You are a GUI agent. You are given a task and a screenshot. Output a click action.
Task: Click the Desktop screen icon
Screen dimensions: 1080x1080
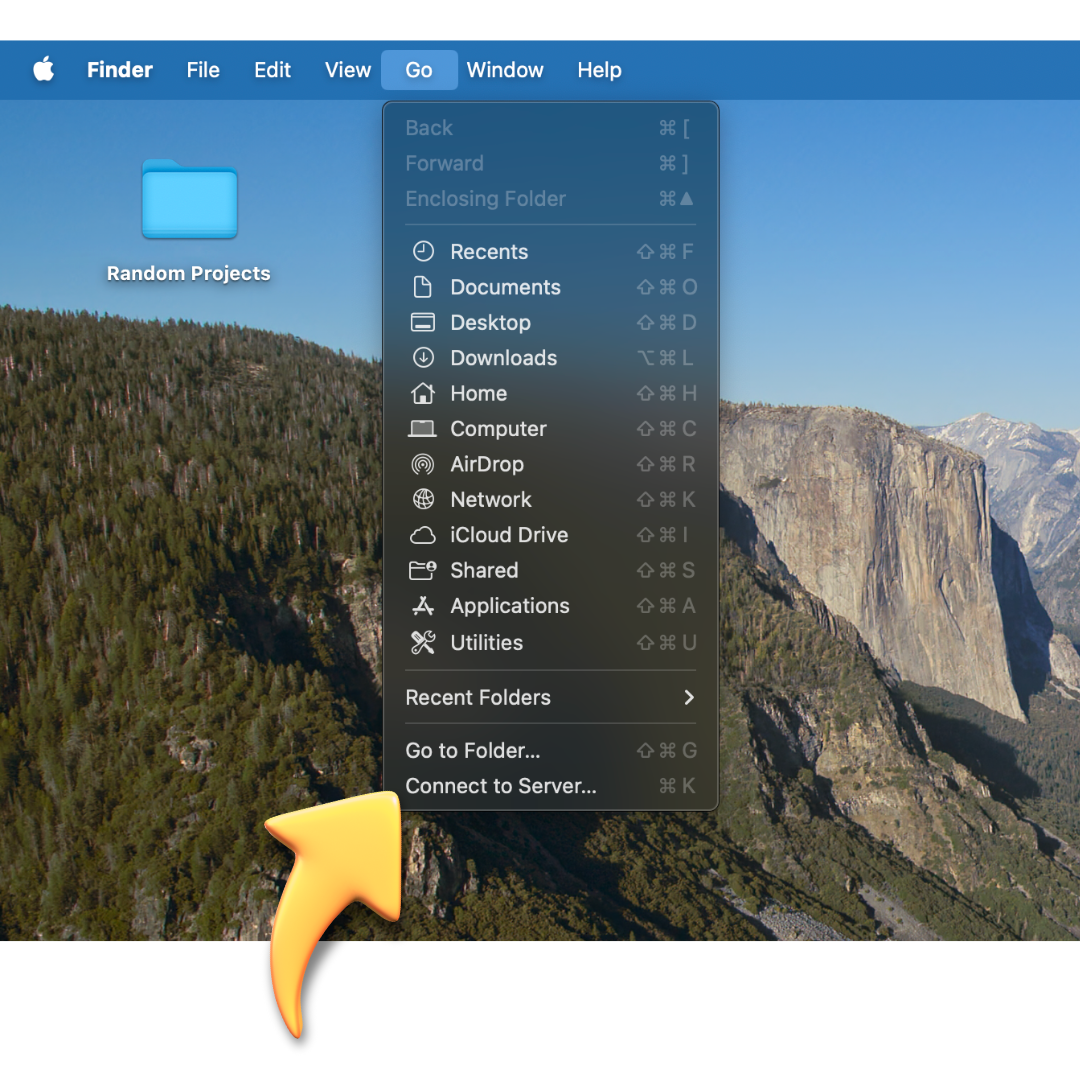pyautogui.click(x=422, y=322)
